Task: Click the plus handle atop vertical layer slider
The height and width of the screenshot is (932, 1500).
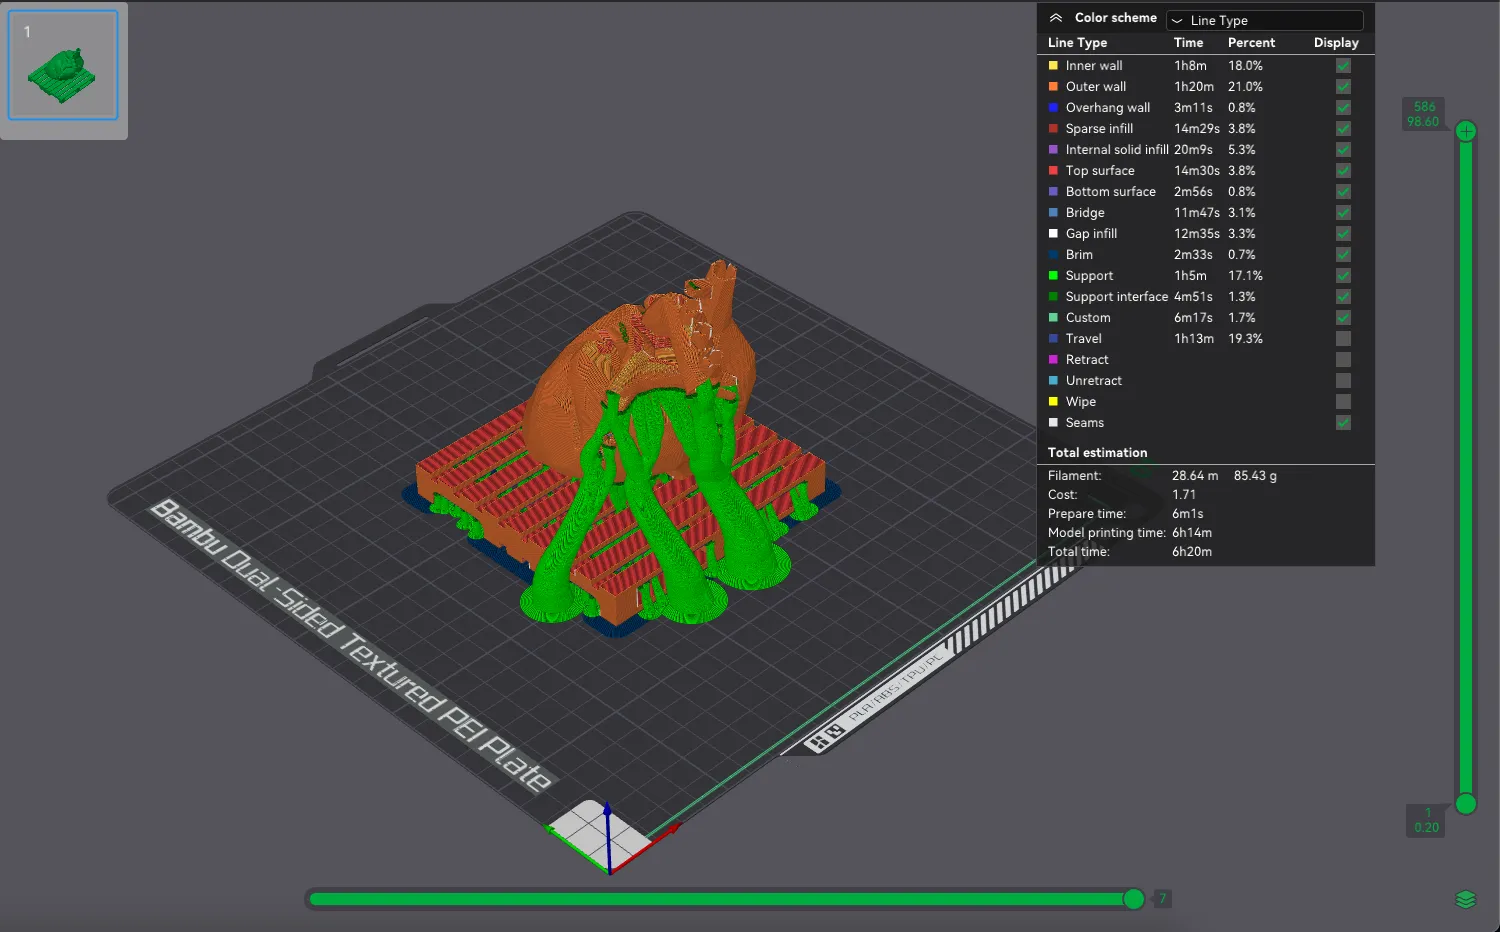Action: tap(1466, 131)
